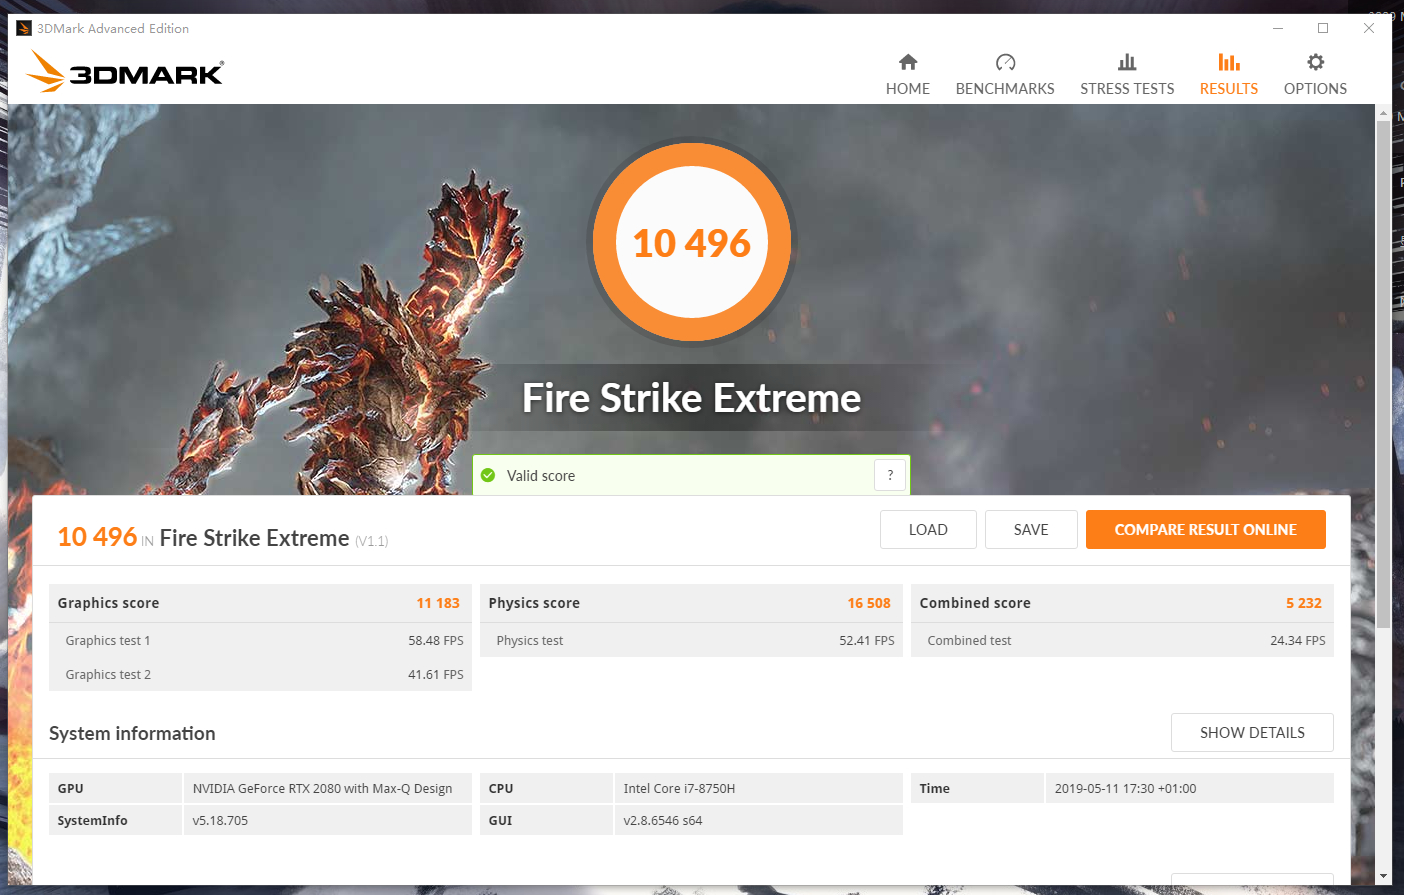Image resolution: width=1404 pixels, height=895 pixels.
Task: Click the LOAD button
Action: (x=928, y=530)
